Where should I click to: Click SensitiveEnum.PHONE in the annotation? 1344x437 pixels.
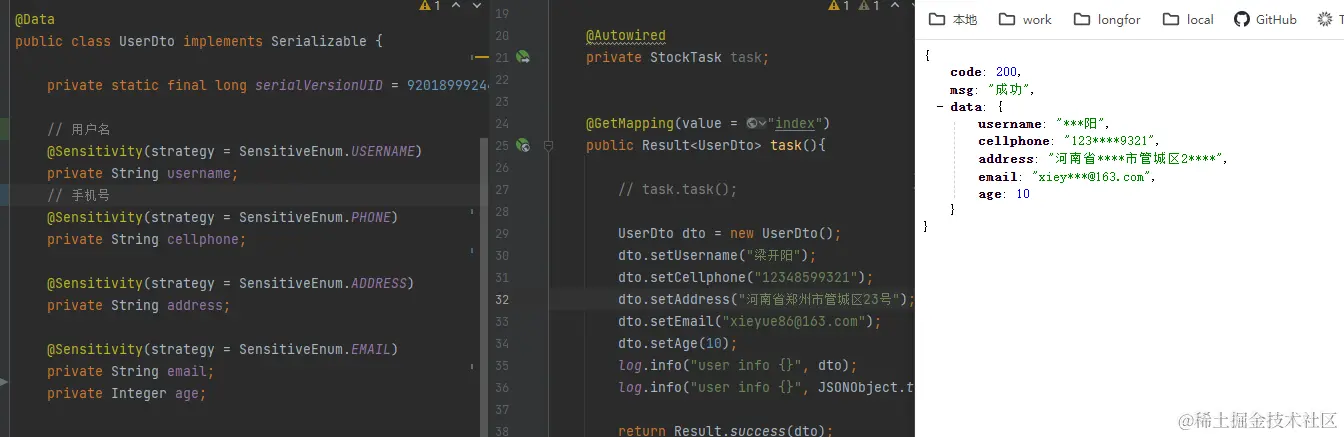tap(315, 217)
